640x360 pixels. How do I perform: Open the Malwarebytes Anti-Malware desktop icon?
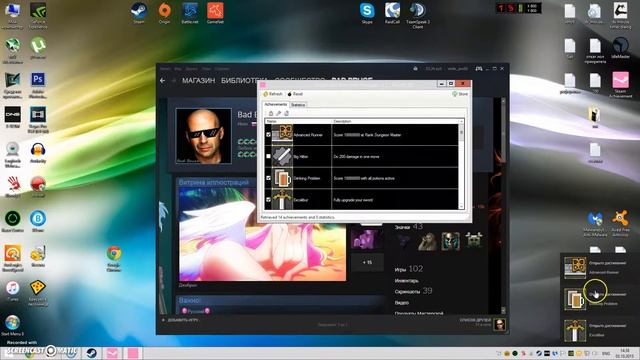(595, 224)
